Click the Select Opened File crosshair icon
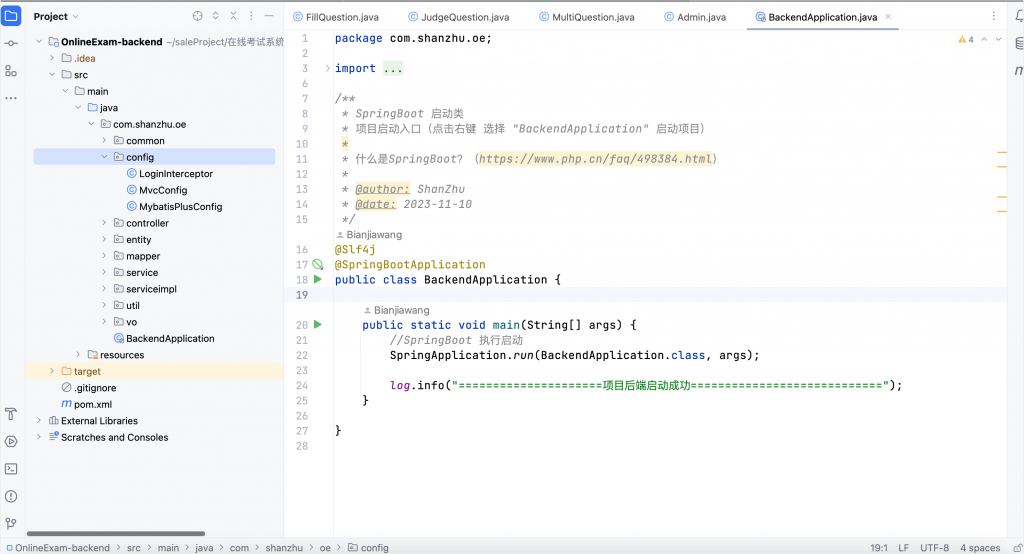Screen dimensions: 1024x554 click(x=197, y=17)
